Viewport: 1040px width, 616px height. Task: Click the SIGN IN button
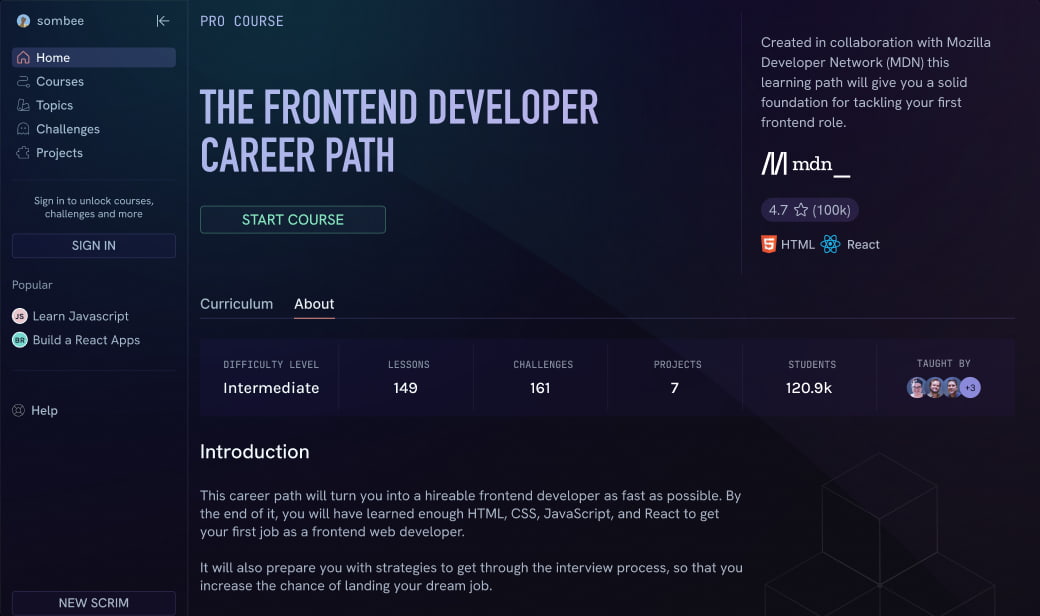click(x=94, y=245)
